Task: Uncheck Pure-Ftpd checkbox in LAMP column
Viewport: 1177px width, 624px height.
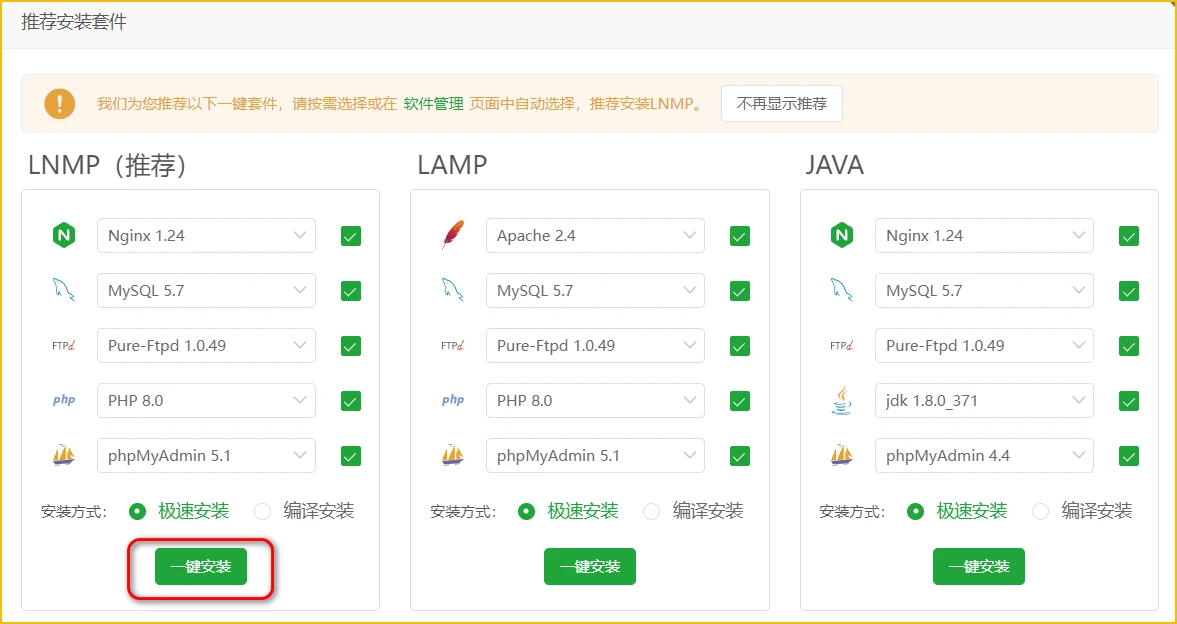Action: coord(740,345)
